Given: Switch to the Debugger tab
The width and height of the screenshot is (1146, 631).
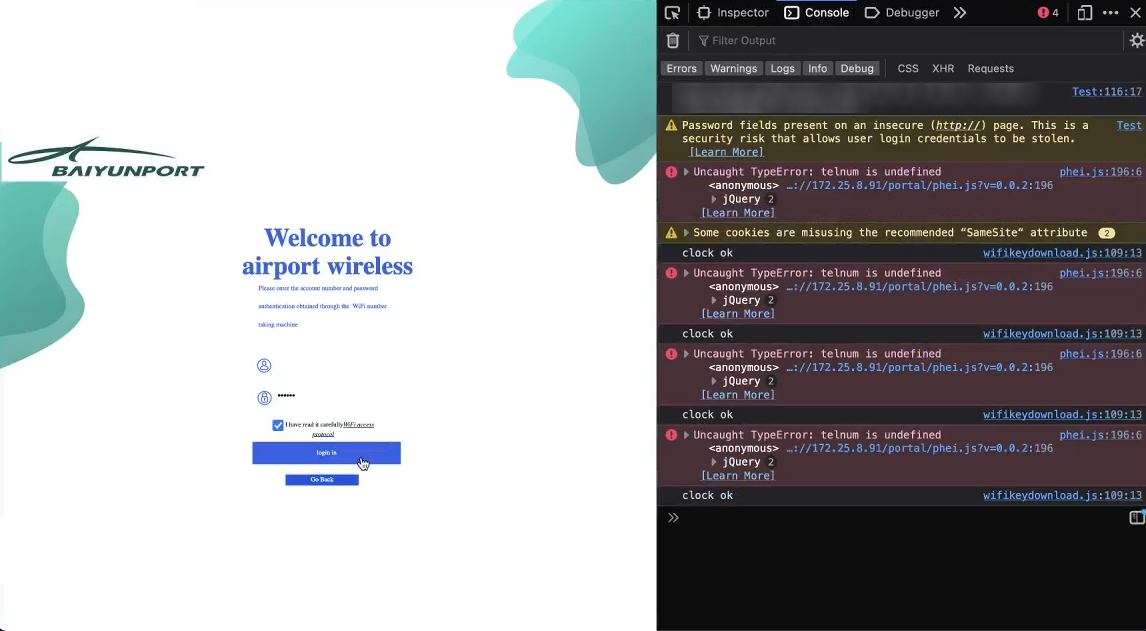Looking at the screenshot, I should (x=902, y=13).
